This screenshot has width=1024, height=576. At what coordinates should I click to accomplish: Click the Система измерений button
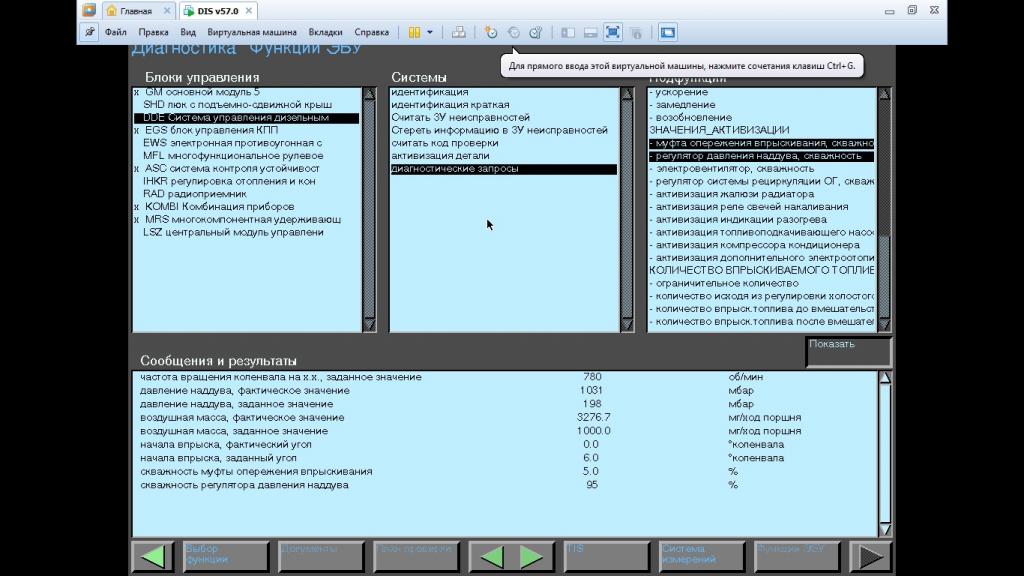(701, 556)
